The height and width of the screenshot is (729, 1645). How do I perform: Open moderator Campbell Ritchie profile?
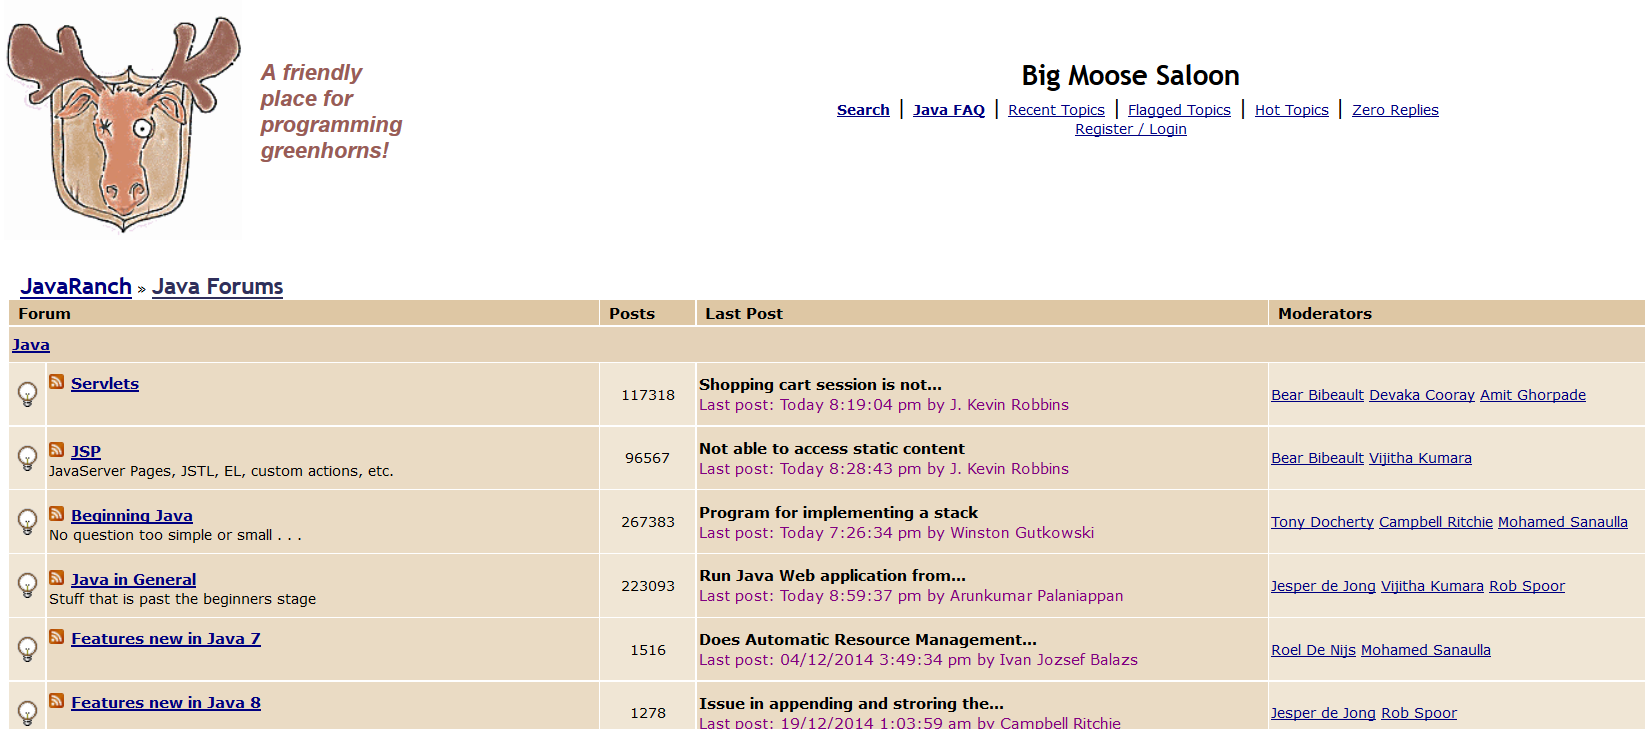pyautogui.click(x=1436, y=522)
